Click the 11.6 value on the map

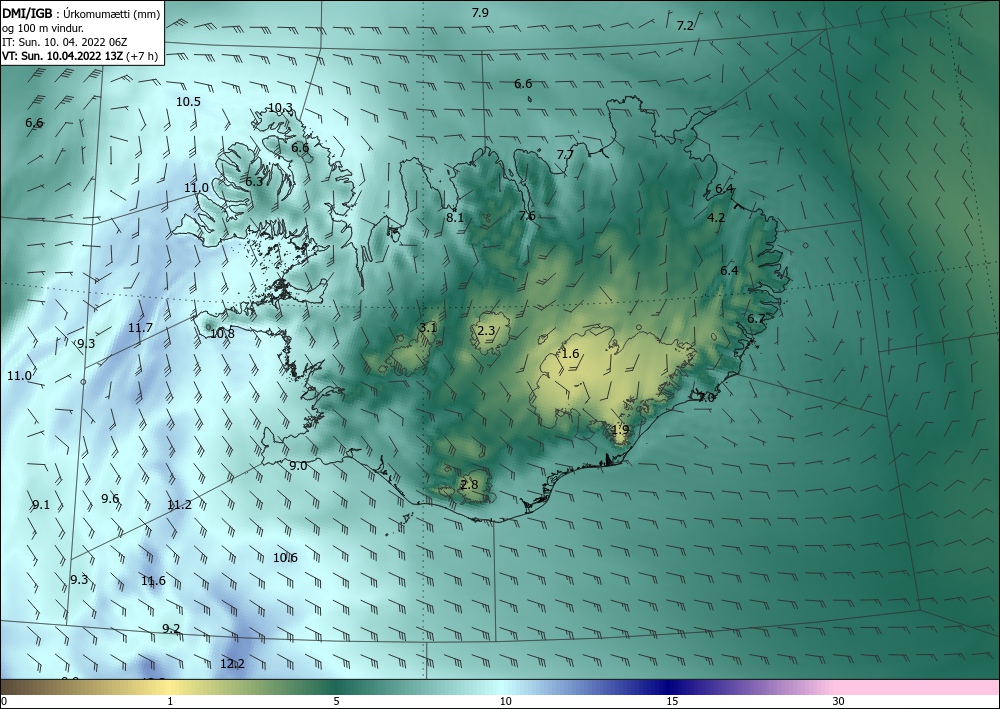153,581
